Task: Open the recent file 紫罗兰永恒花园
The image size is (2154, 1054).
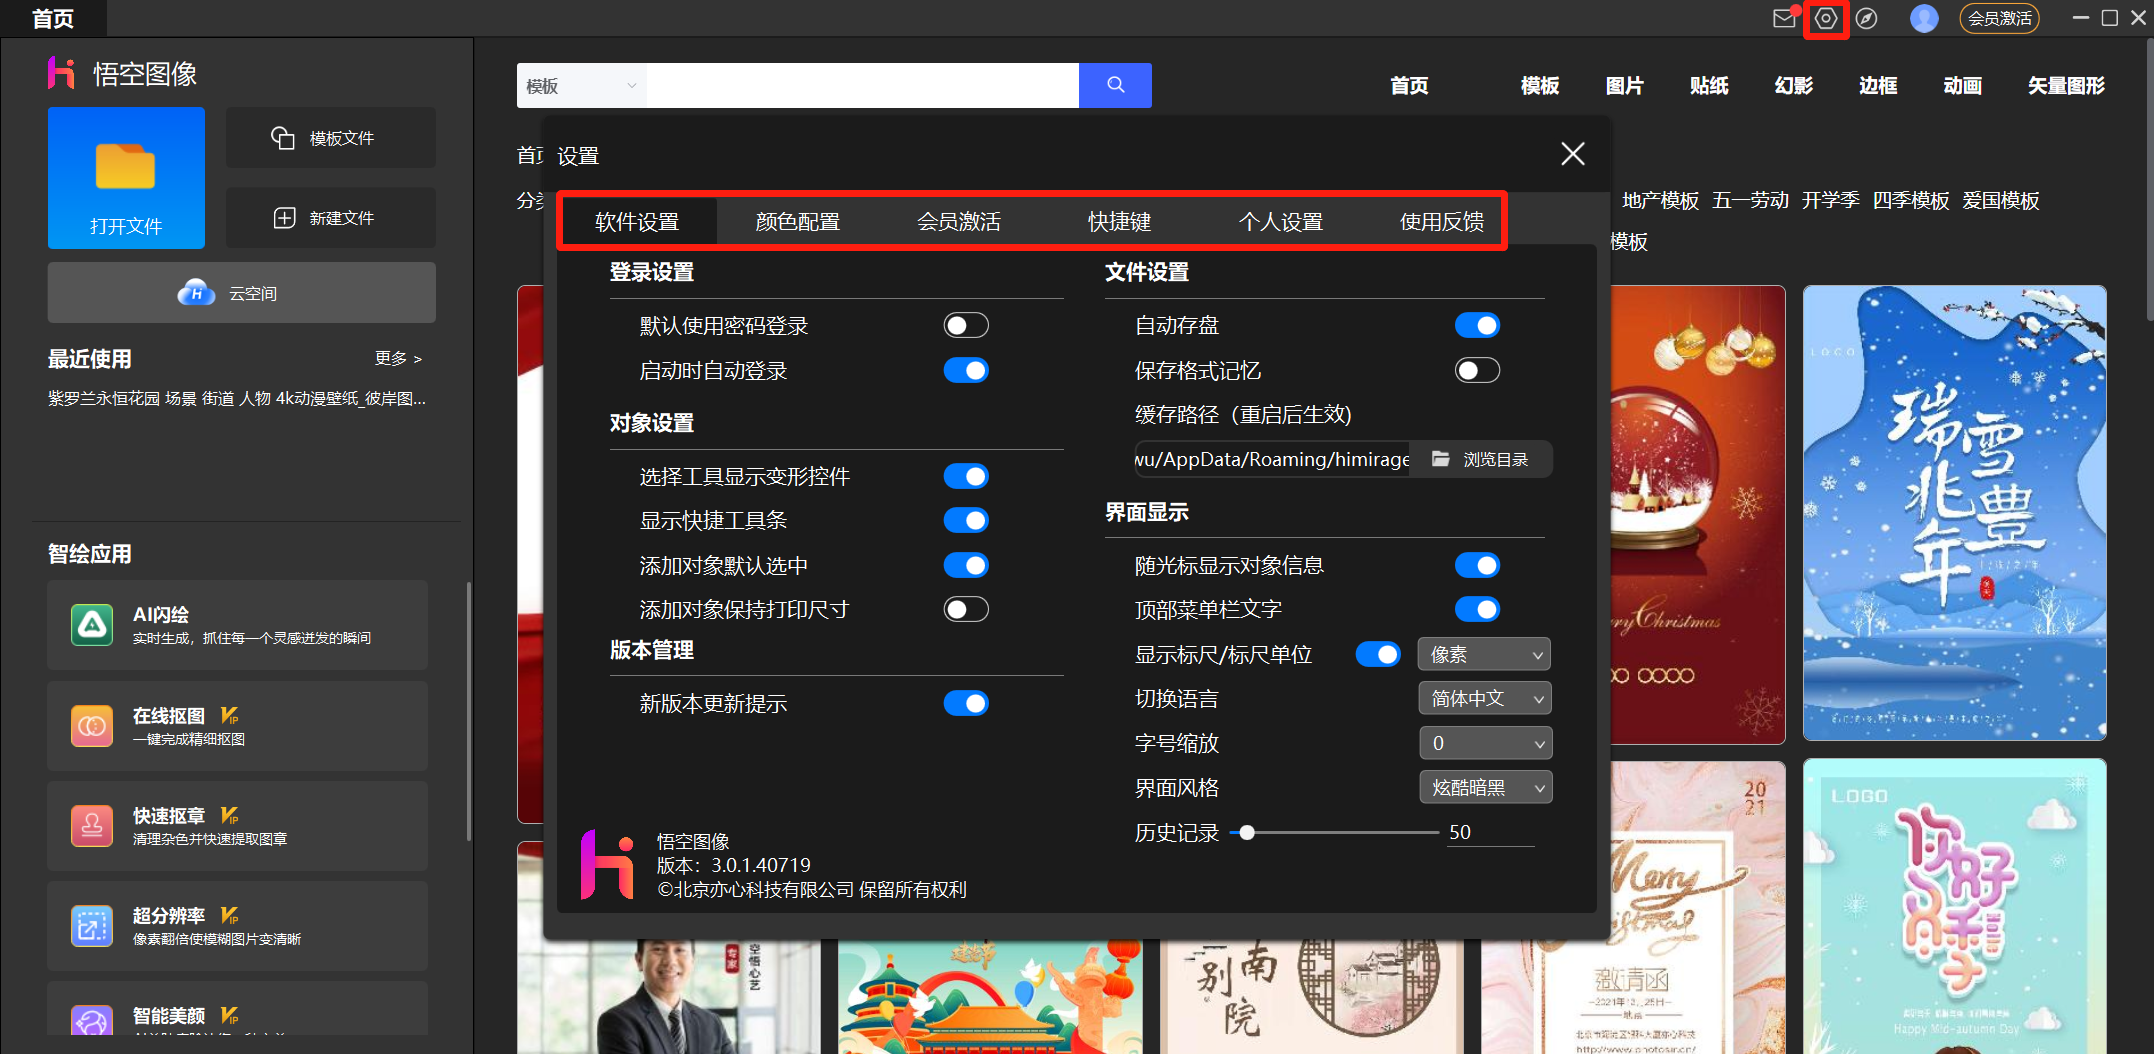Action: click(237, 398)
